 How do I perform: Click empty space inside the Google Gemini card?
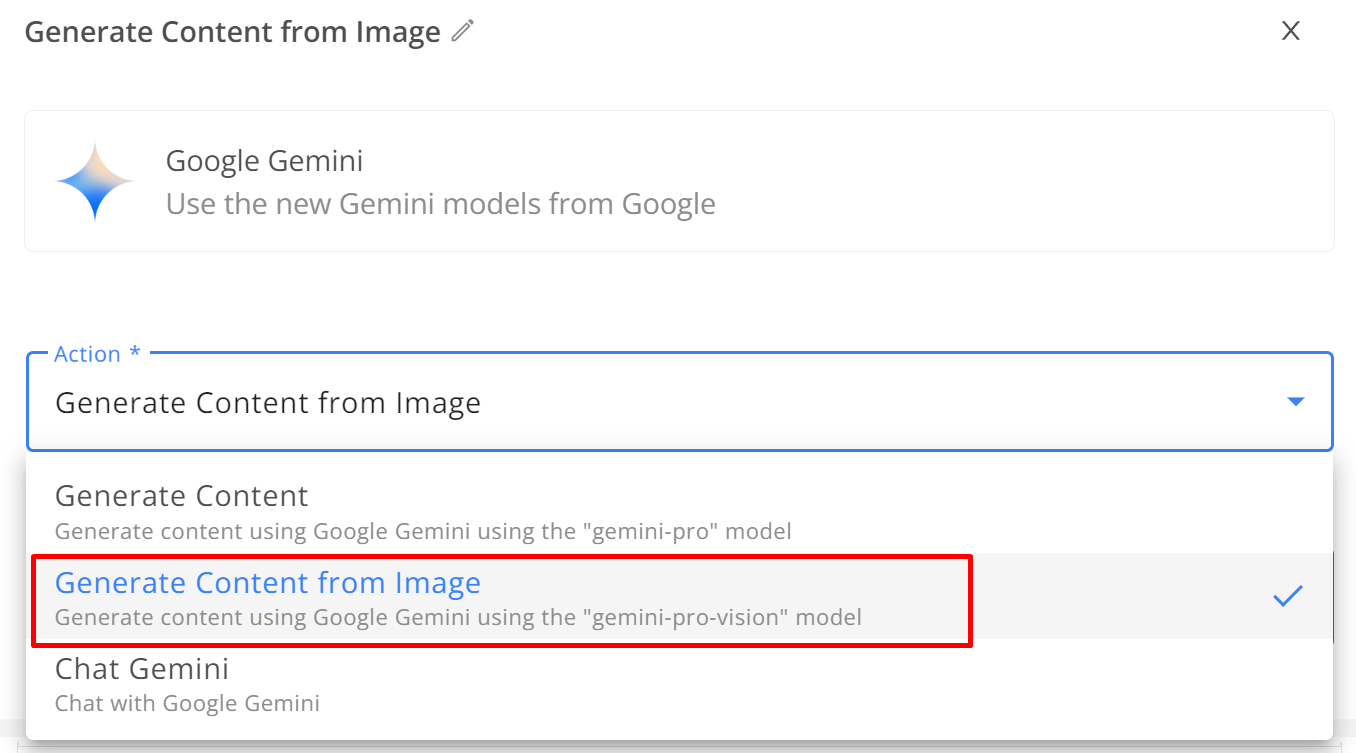tap(1020, 181)
